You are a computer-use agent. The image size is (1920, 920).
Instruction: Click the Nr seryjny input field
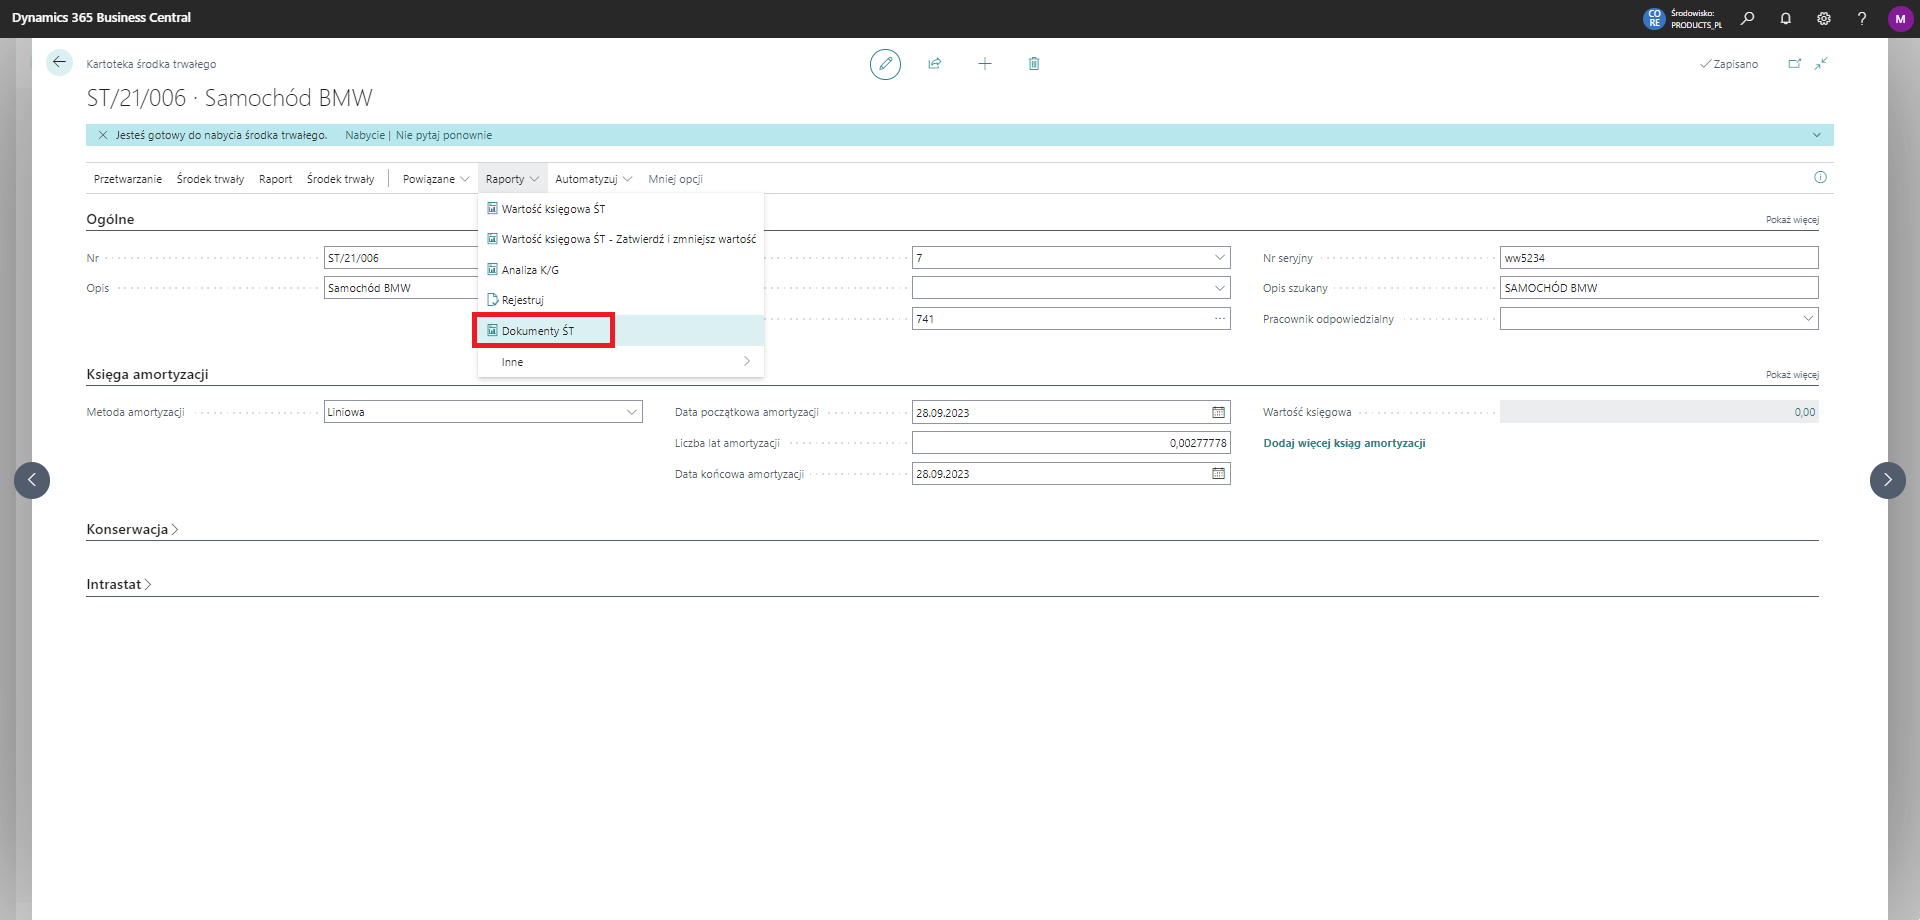[1659, 258]
